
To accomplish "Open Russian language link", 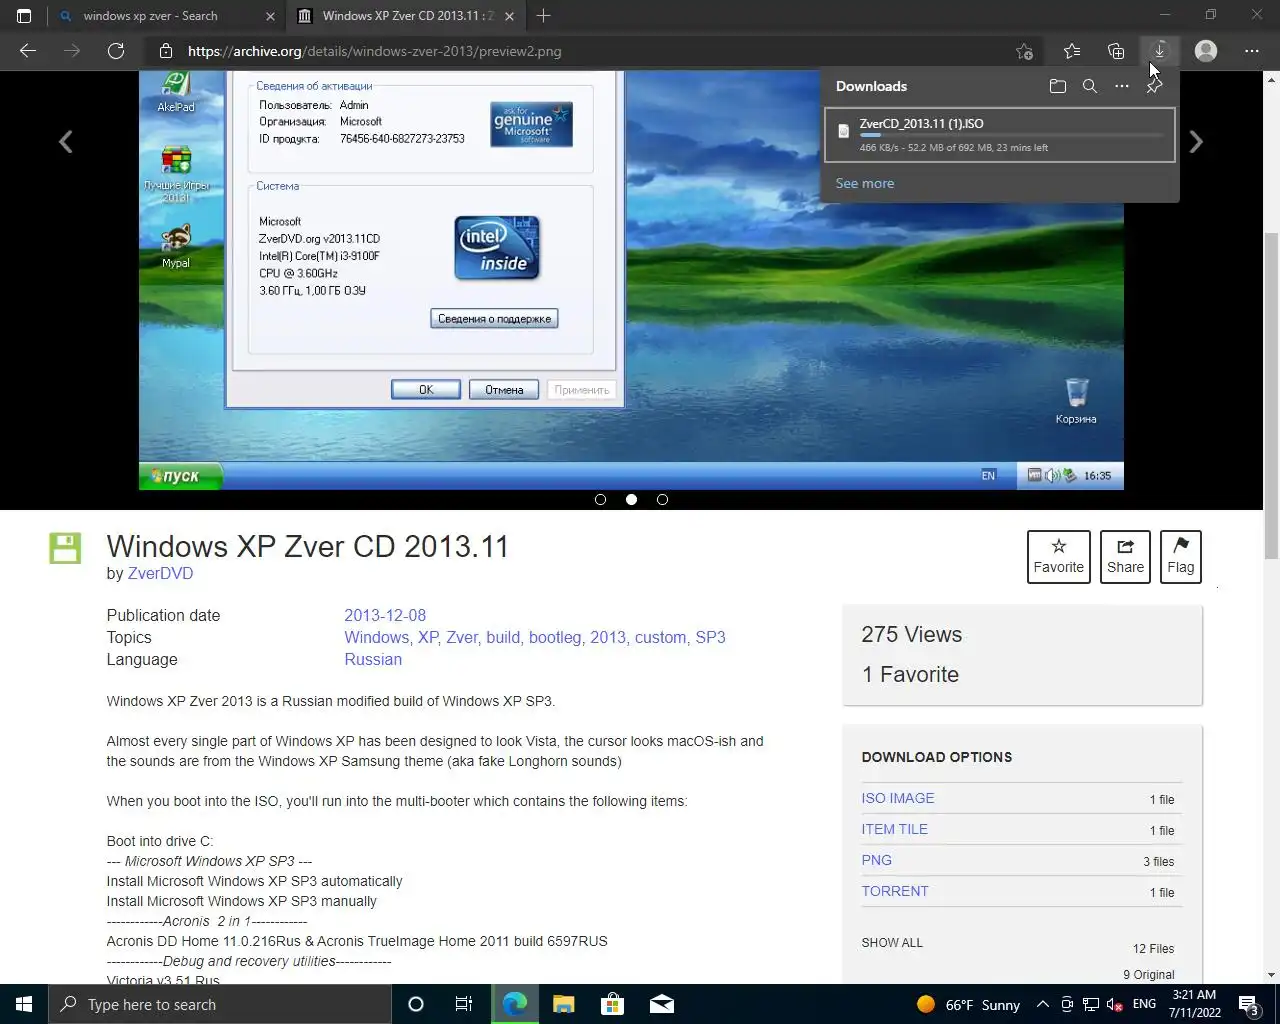I will click(373, 659).
